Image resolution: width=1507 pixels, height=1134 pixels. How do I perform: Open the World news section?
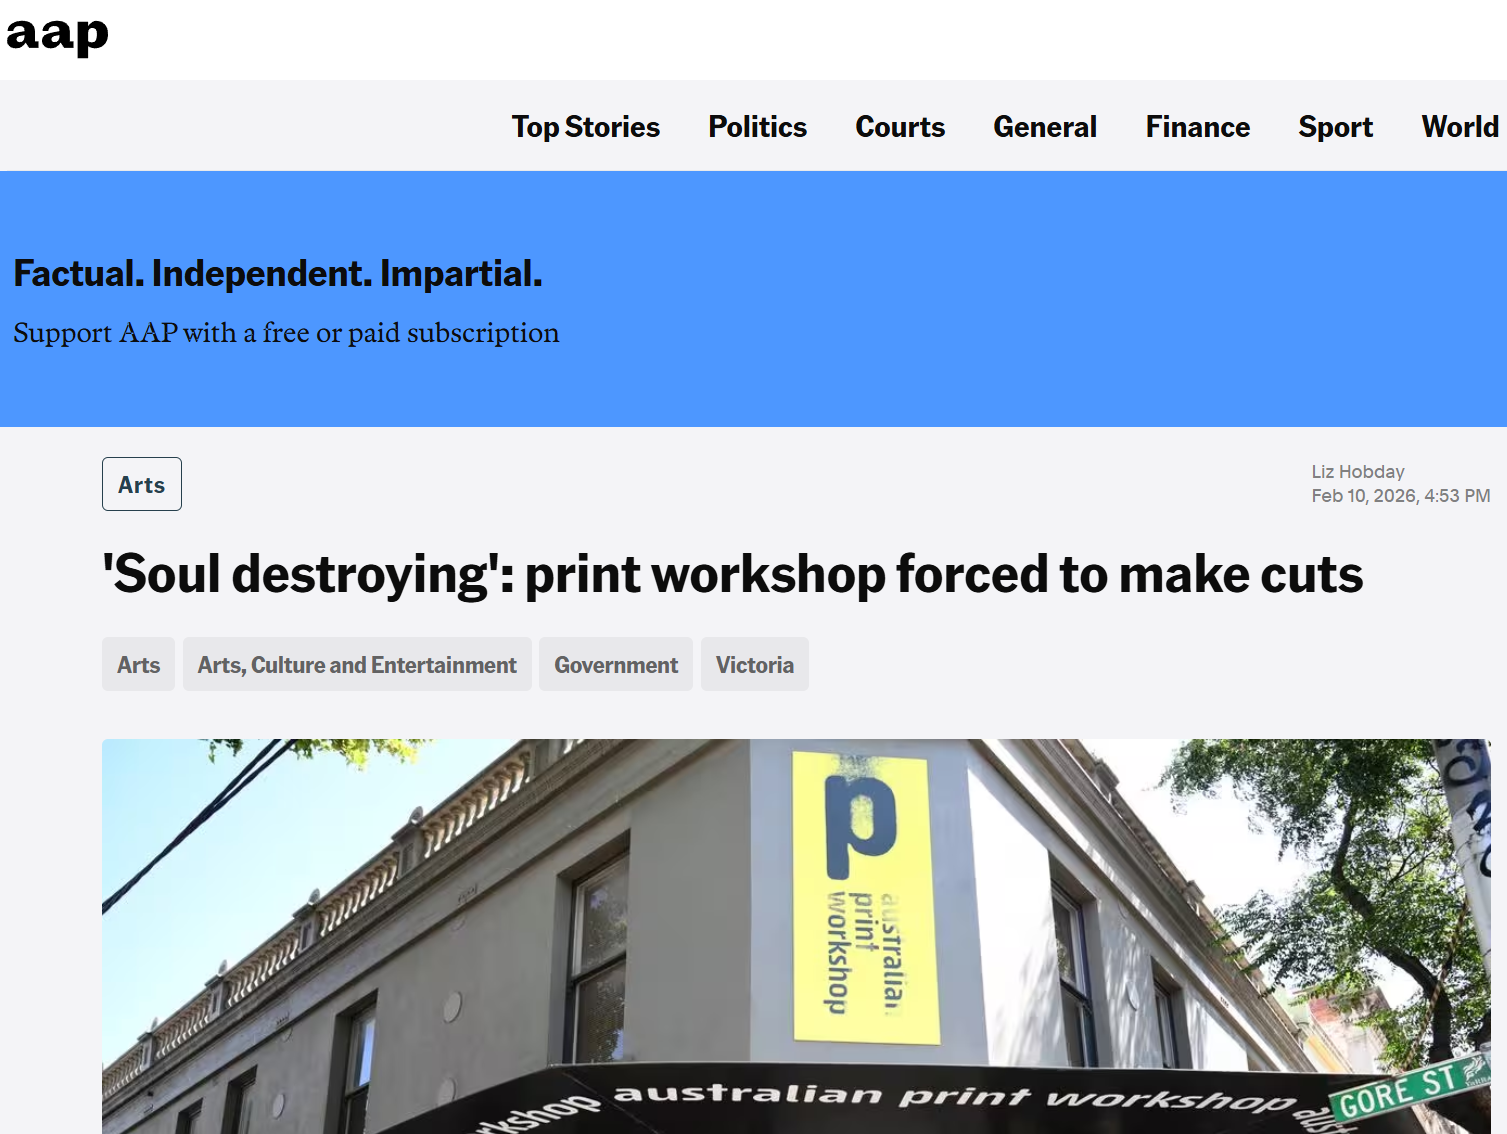pyautogui.click(x=1460, y=127)
